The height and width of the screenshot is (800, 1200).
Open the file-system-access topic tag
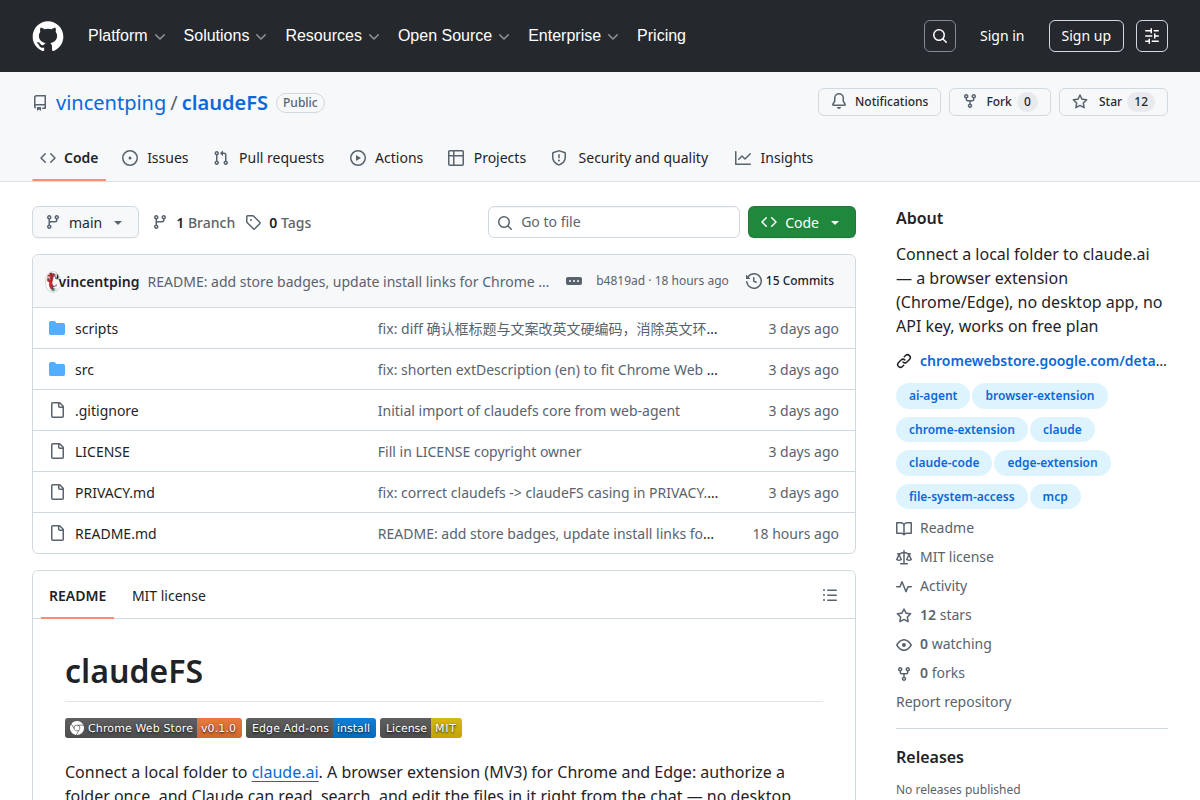click(x=962, y=497)
